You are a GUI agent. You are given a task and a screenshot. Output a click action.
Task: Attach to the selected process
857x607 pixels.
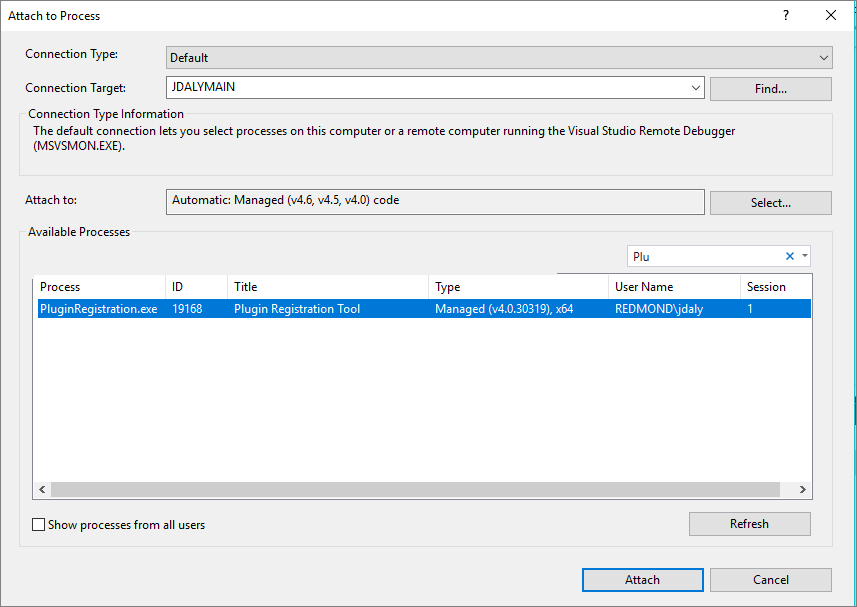(642, 579)
